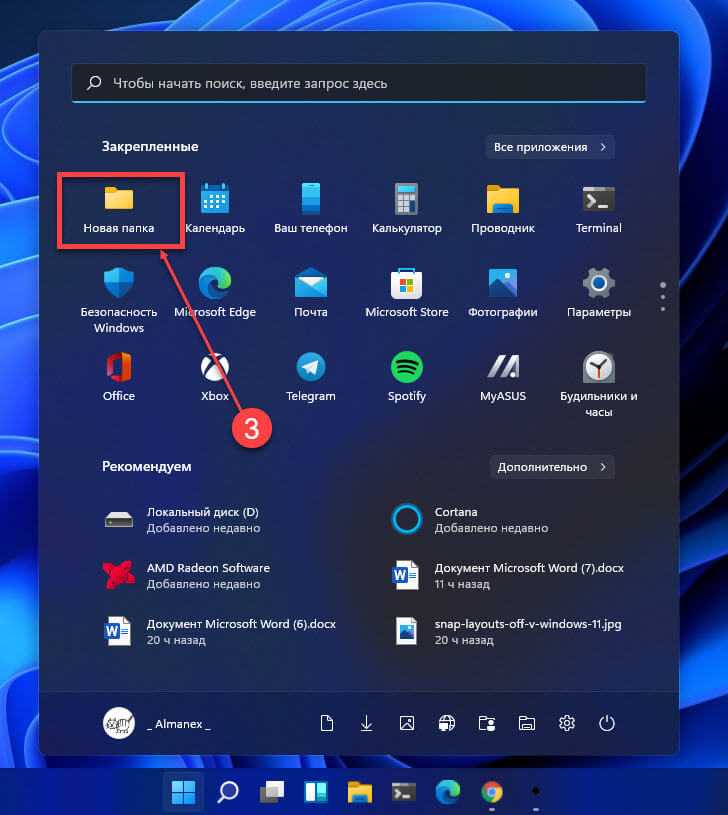728x815 pixels.
Task: Open the File Explorer icon in the Start footer
Action: click(x=526, y=723)
